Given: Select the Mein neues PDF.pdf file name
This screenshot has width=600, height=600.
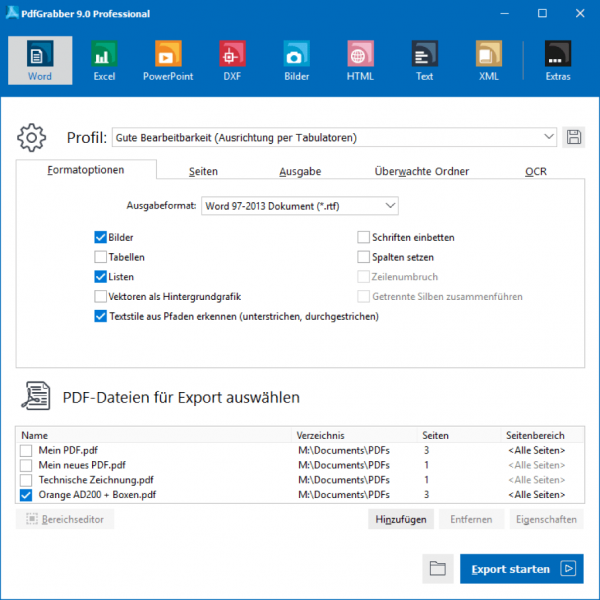Looking at the screenshot, I should coord(82,465).
